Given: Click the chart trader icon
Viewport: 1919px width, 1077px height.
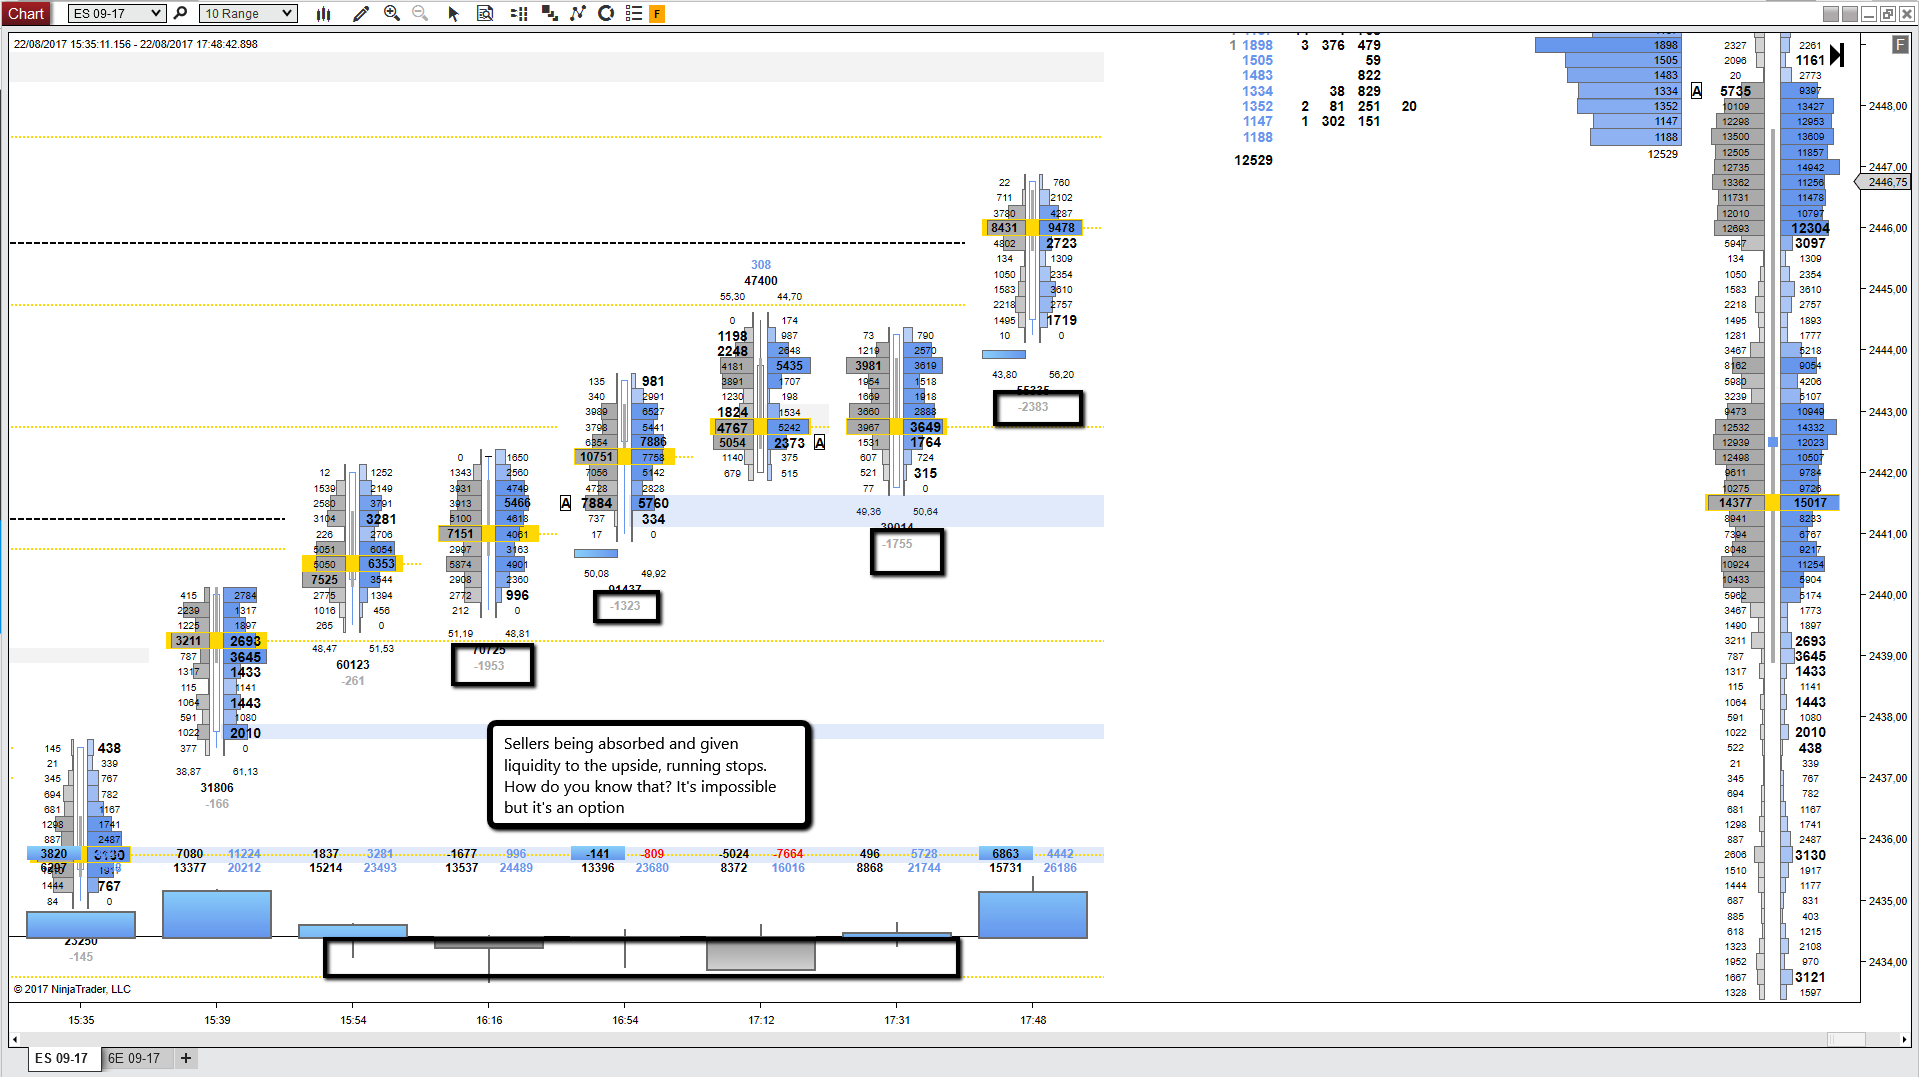Looking at the screenshot, I should click(x=549, y=13).
